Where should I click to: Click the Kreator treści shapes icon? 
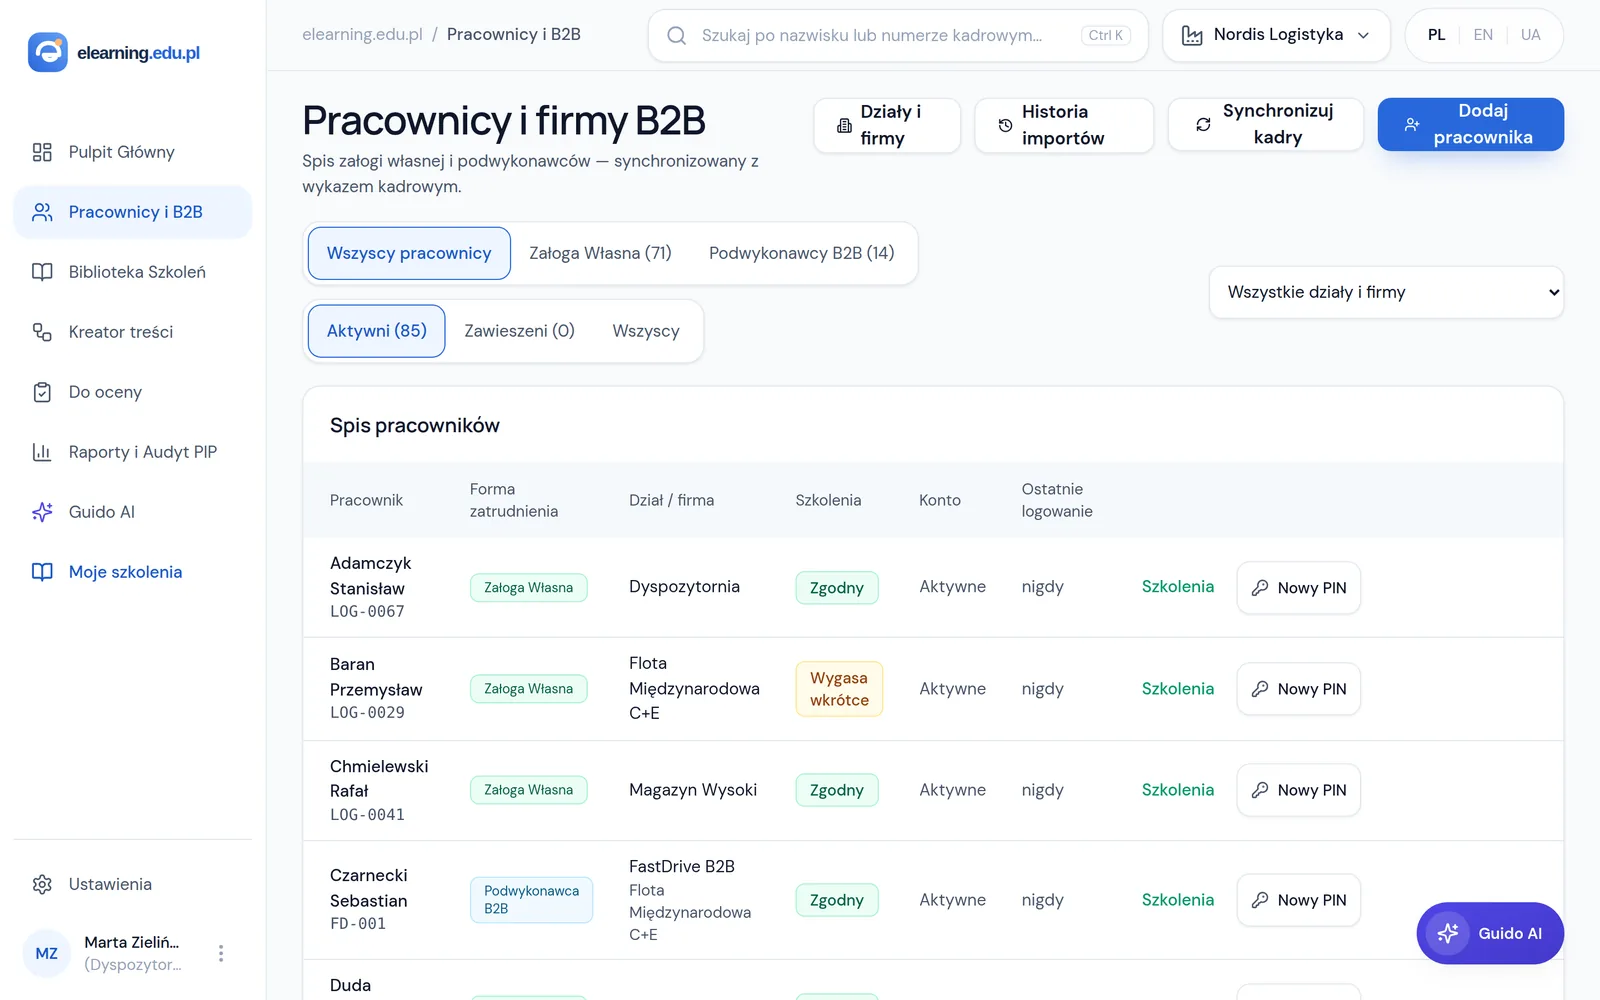42,332
